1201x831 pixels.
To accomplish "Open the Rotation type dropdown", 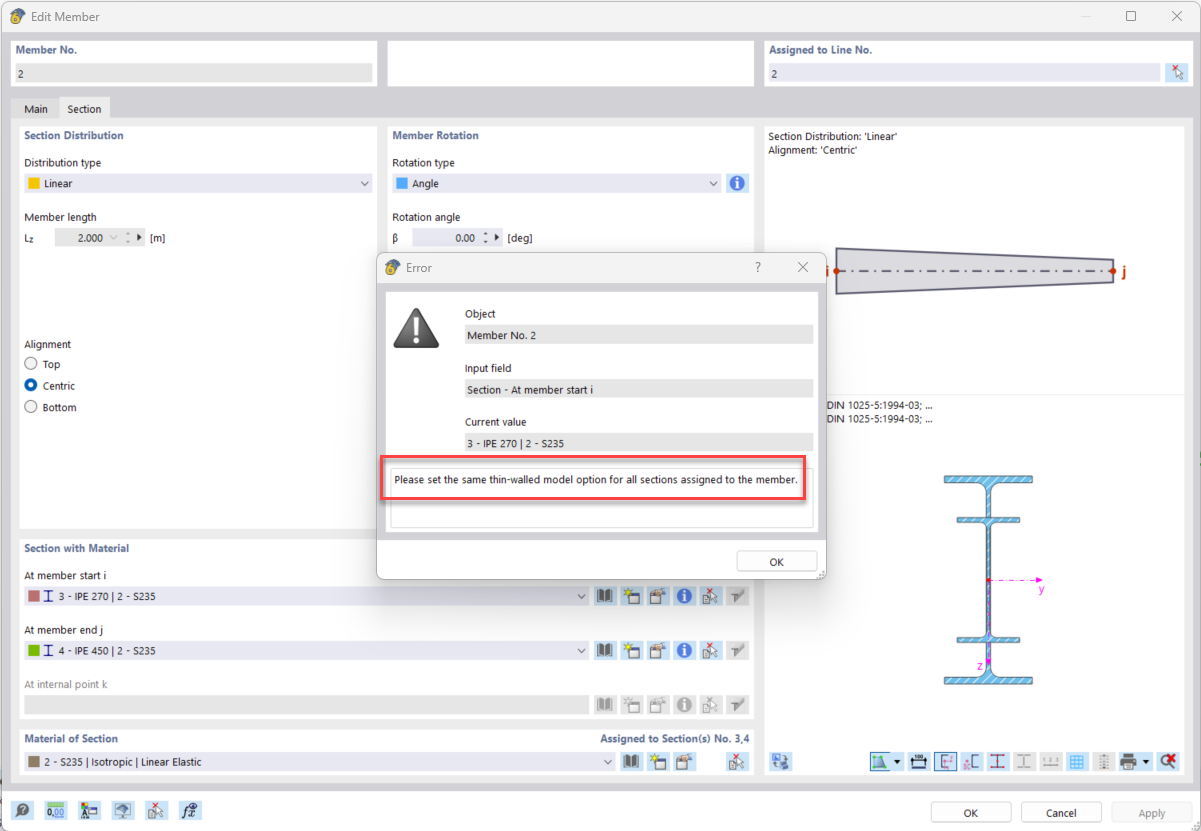I will (712, 183).
